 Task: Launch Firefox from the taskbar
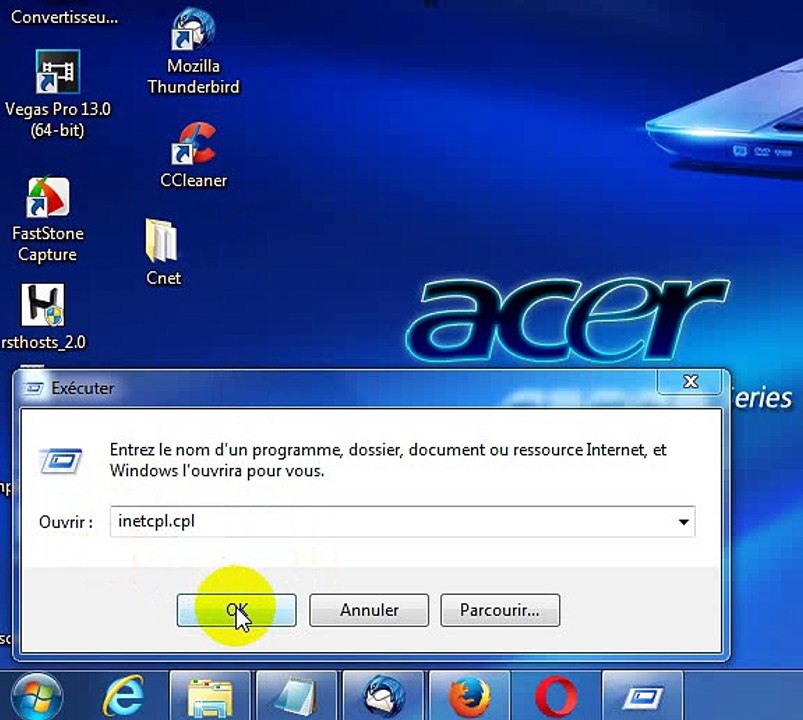470,695
